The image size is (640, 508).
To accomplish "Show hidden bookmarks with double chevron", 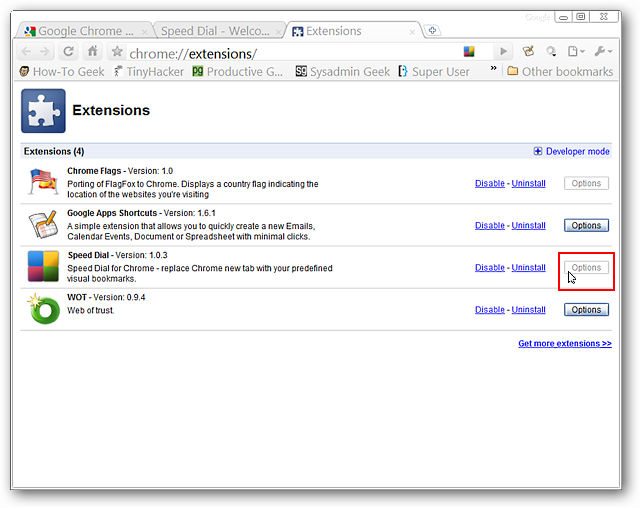I will pos(490,71).
